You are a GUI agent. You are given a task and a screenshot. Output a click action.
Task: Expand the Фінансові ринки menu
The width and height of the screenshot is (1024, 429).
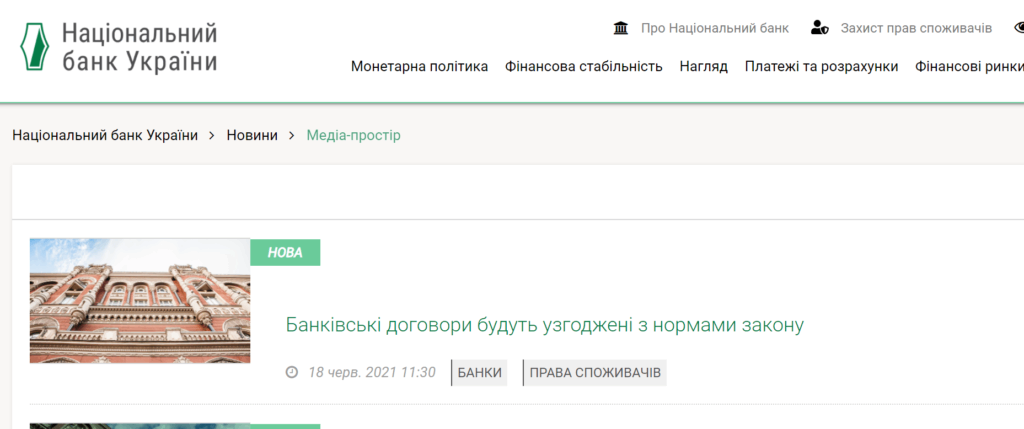pos(968,67)
